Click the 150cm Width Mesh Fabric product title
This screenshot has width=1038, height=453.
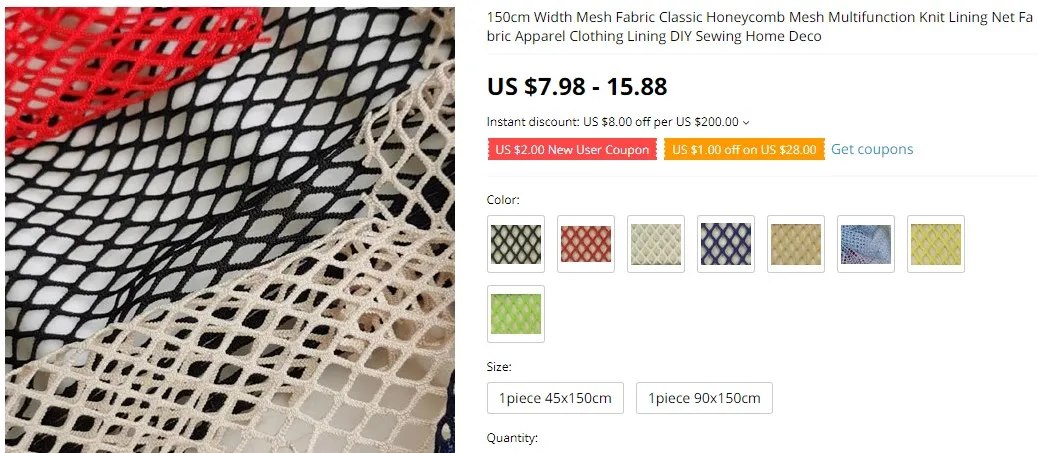[x=760, y=26]
